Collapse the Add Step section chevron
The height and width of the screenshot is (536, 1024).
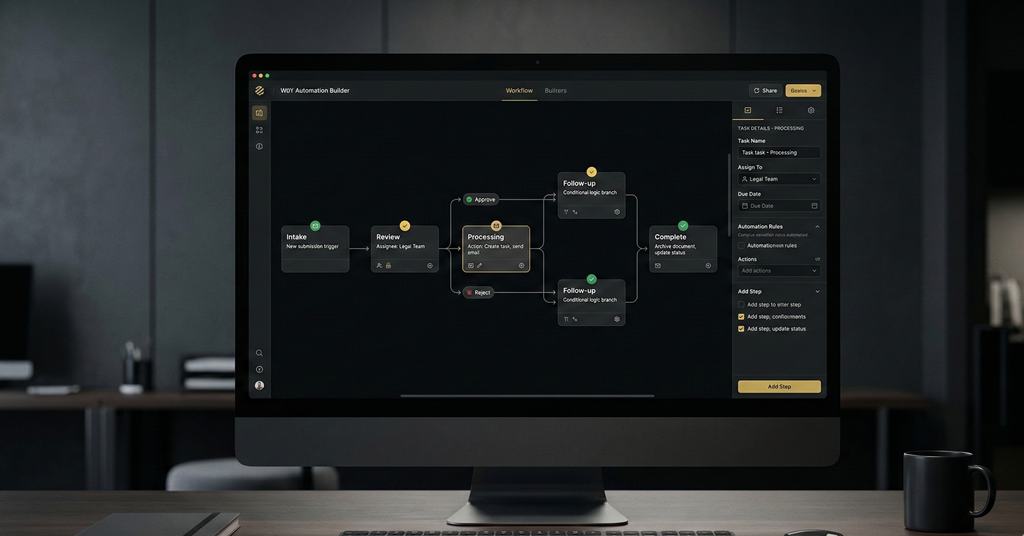pyautogui.click(x=817, y=292)
